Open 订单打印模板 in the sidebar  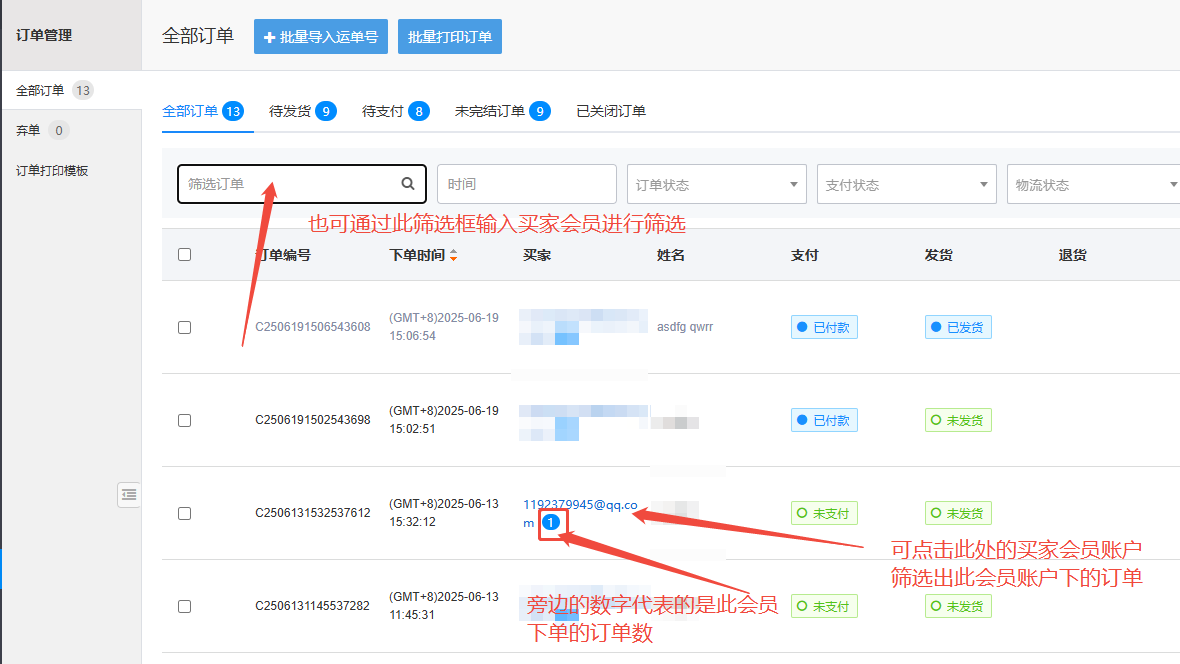coord(52,171)
